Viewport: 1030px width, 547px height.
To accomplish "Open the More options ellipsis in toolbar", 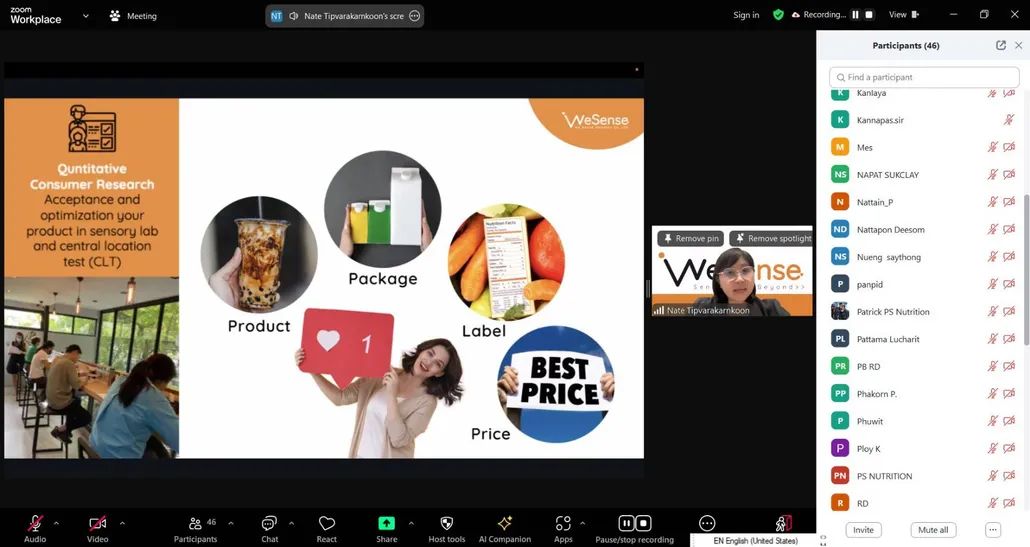I will [x=707, y=523].
